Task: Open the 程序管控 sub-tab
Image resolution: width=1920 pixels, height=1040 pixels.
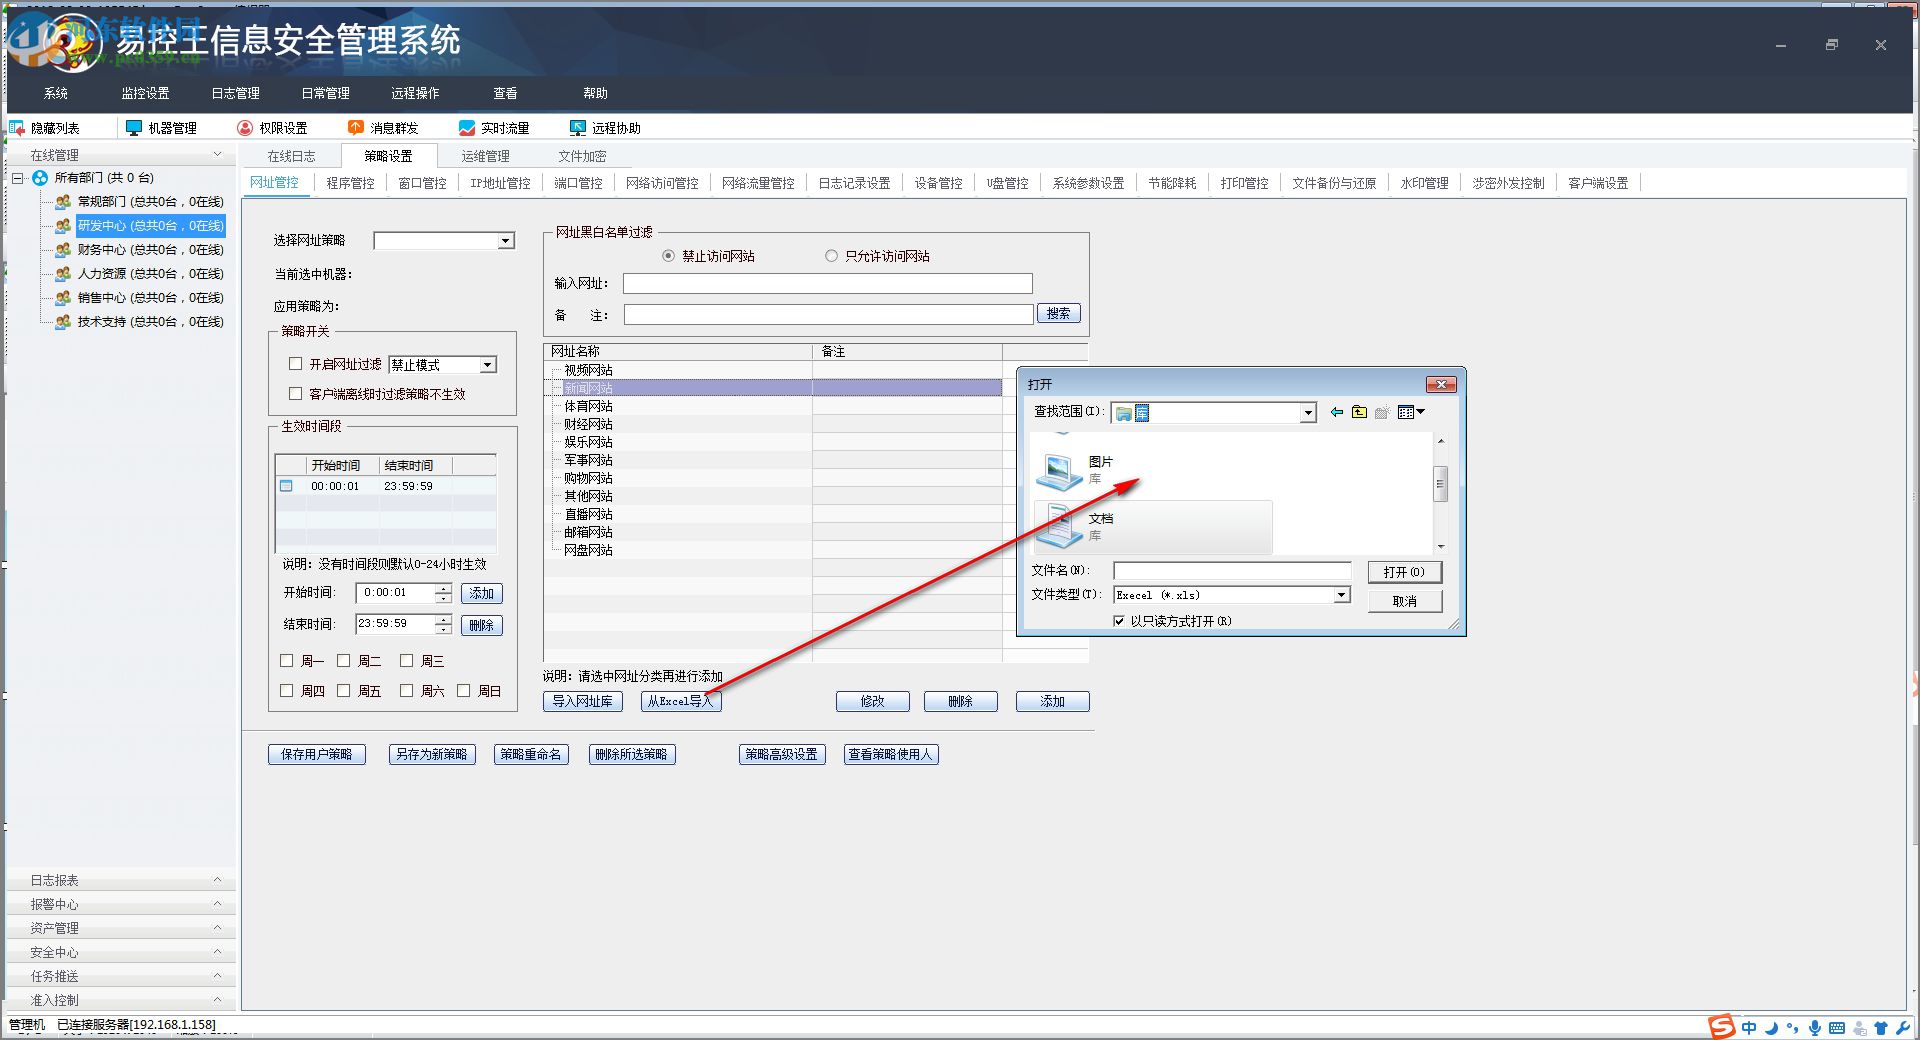Action: (351, 183)
